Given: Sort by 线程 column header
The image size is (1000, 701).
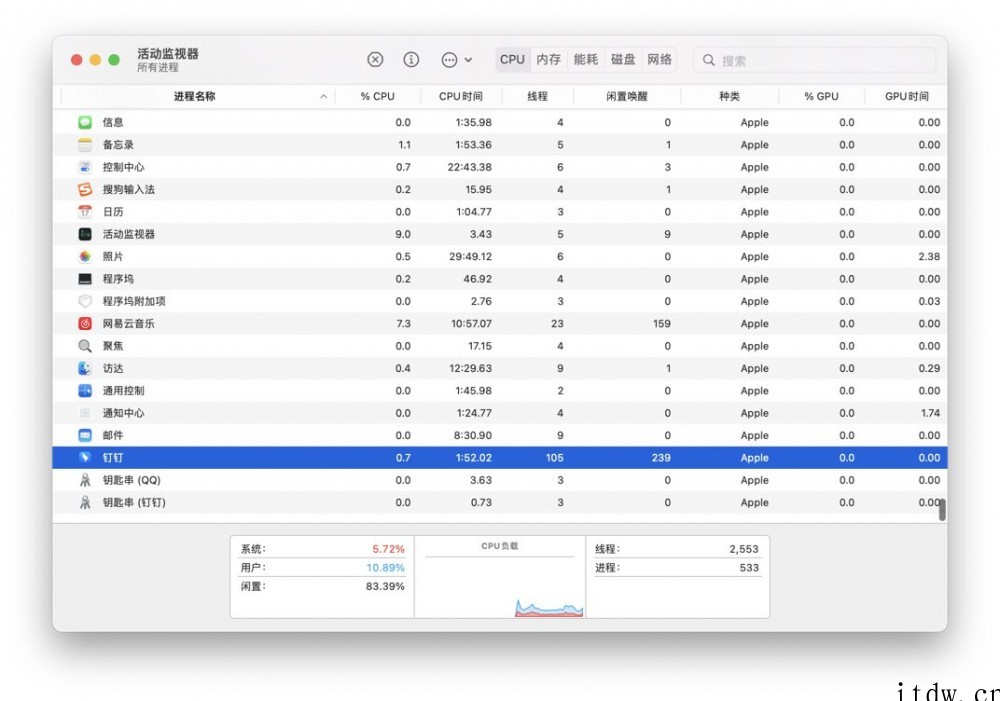Looking at the screenshot, I should tap(538, 96).
